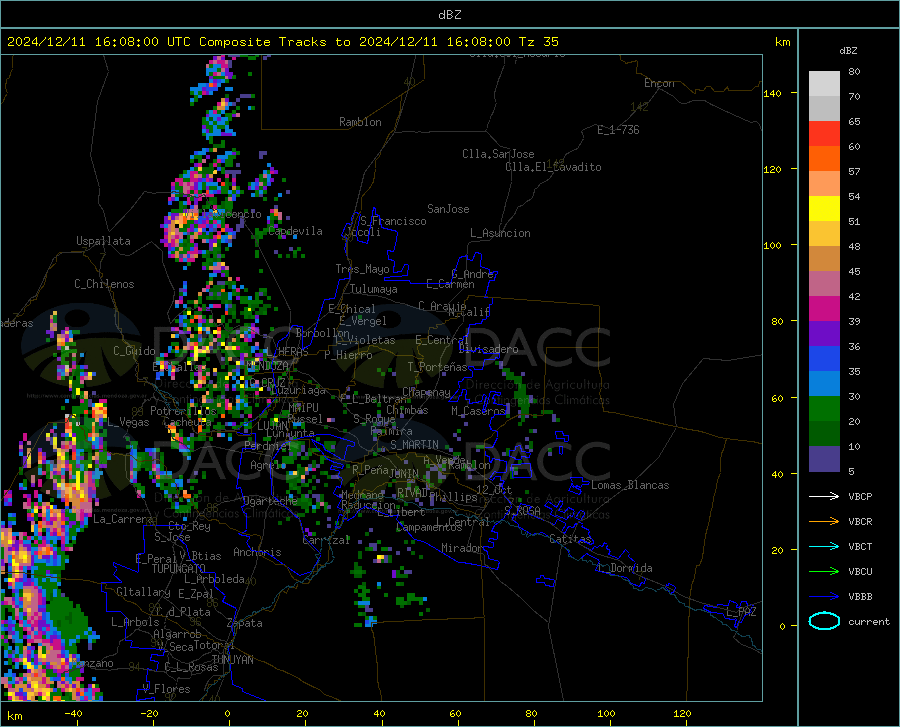Viewport: 900px width, 727px height.
Task: Click the 'P_Hierro' map label
Action: click(348, 355)
